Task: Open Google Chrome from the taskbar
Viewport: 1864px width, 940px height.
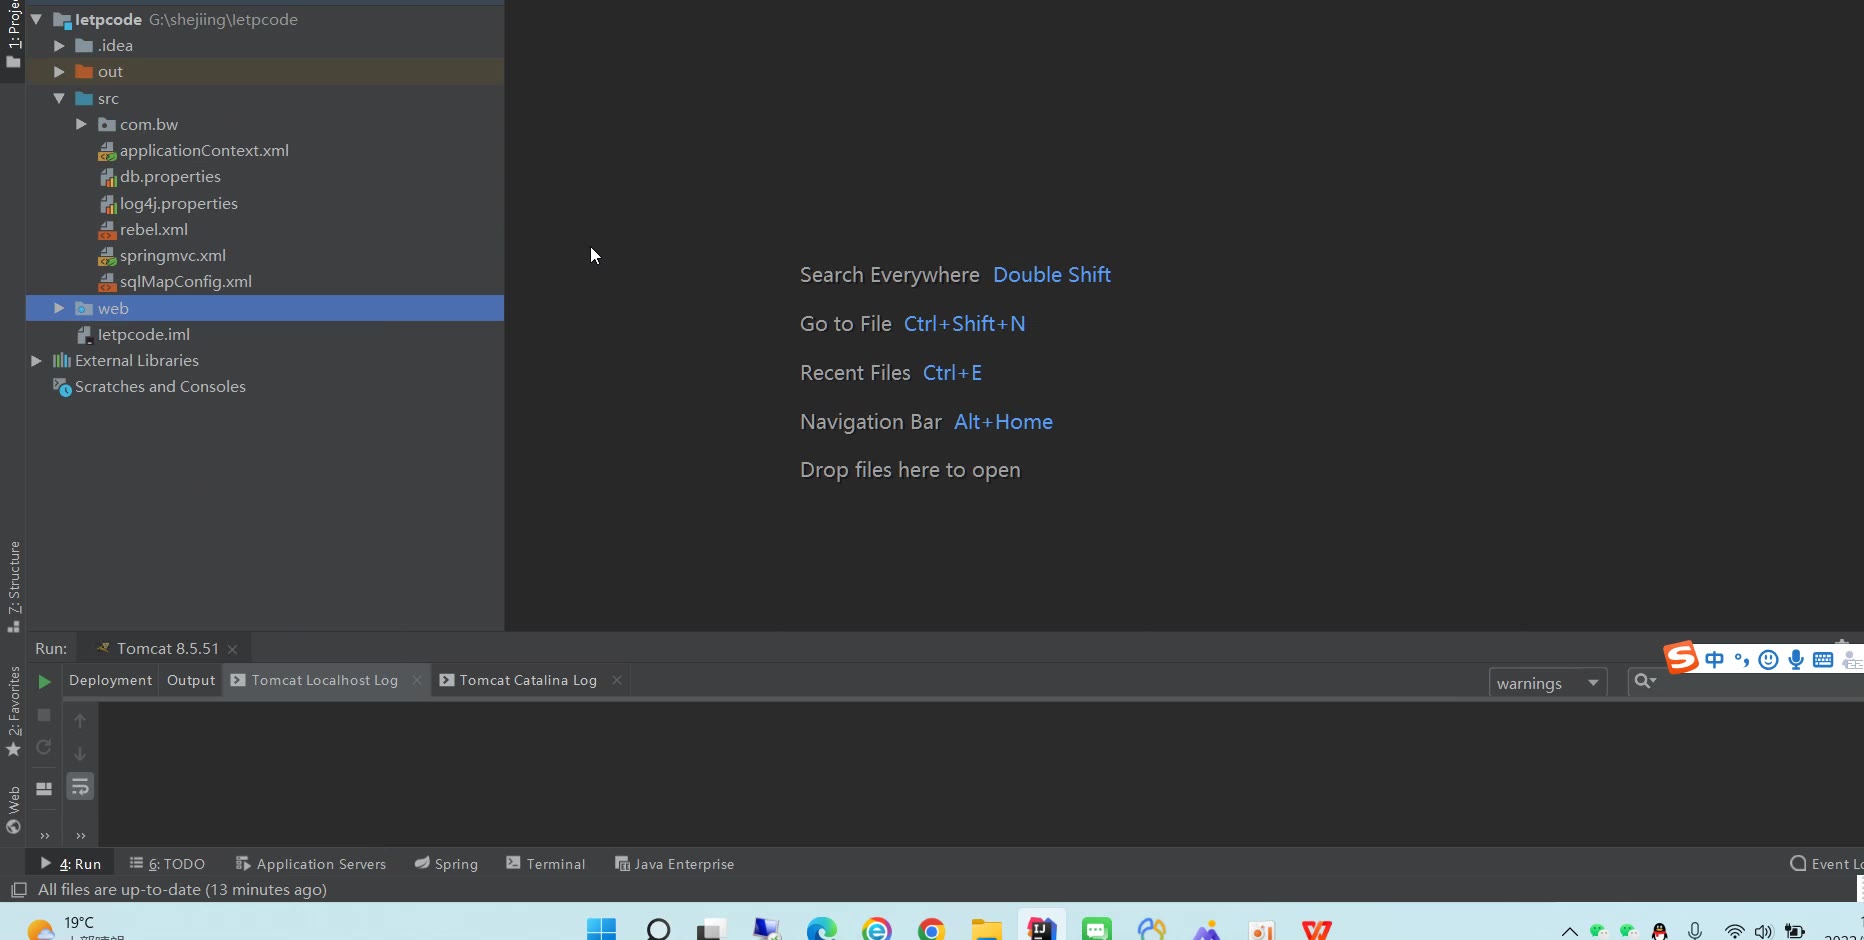Action: click(931, 930)
